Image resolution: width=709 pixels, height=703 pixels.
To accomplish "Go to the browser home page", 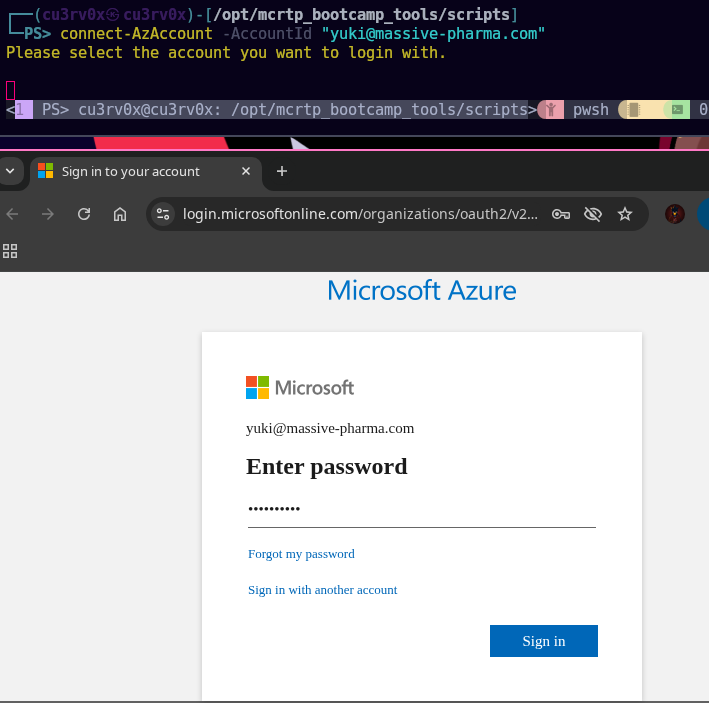I will pos(120,214).
